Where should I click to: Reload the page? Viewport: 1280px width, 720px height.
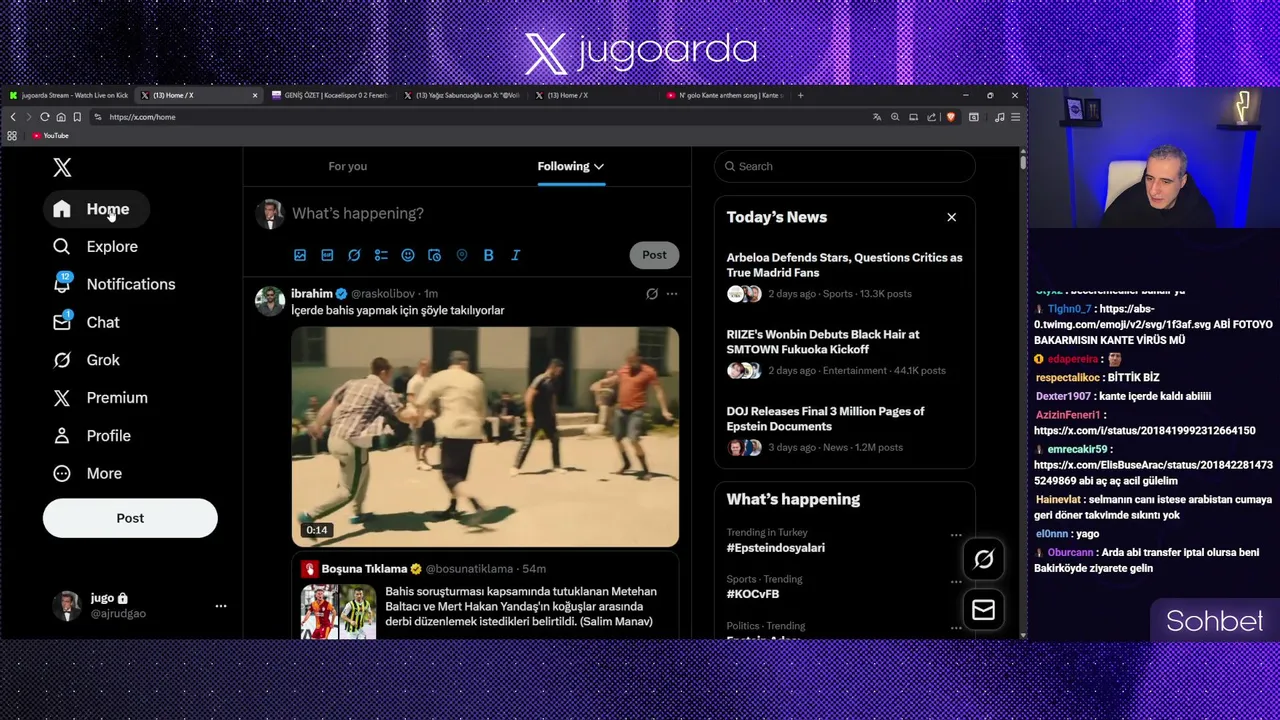tap(45, 117)
